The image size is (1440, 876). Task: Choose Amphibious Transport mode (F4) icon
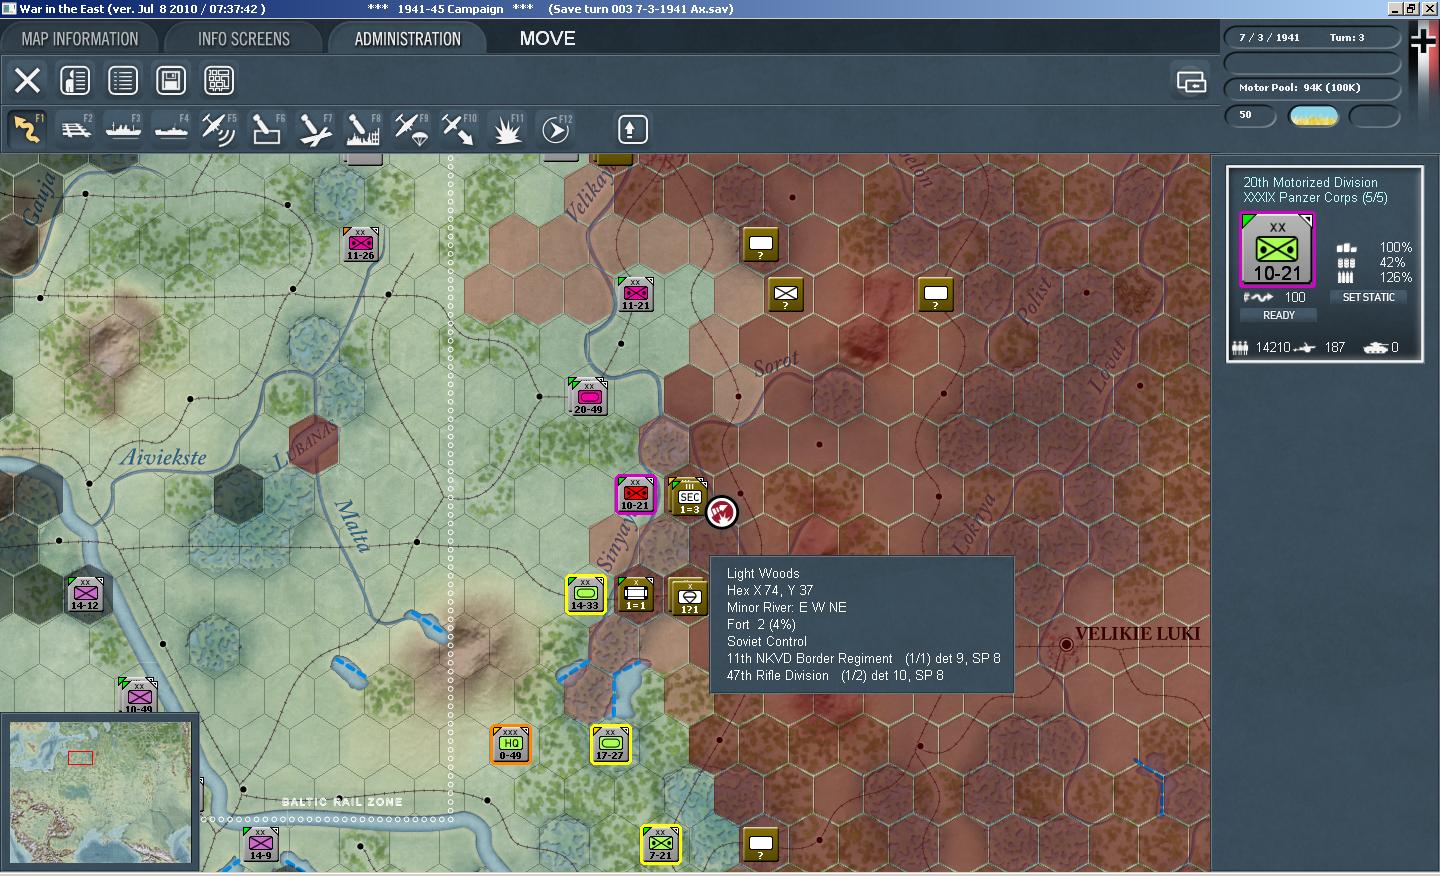(x=171, y=129)
